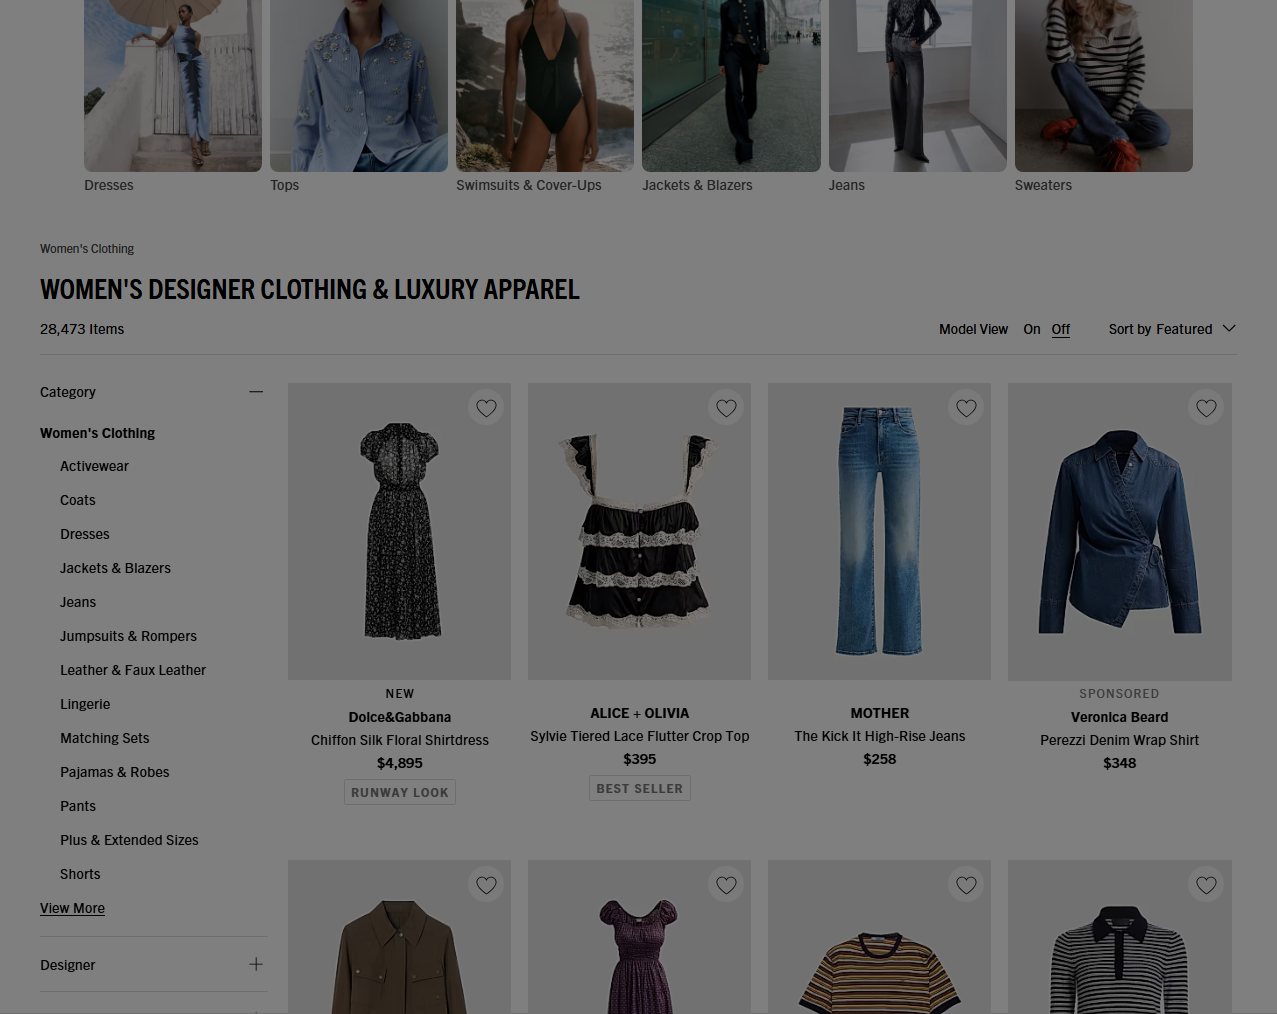Open the Jeans category image tile
Screen dimensions: 1277x1014
(917, 86)
